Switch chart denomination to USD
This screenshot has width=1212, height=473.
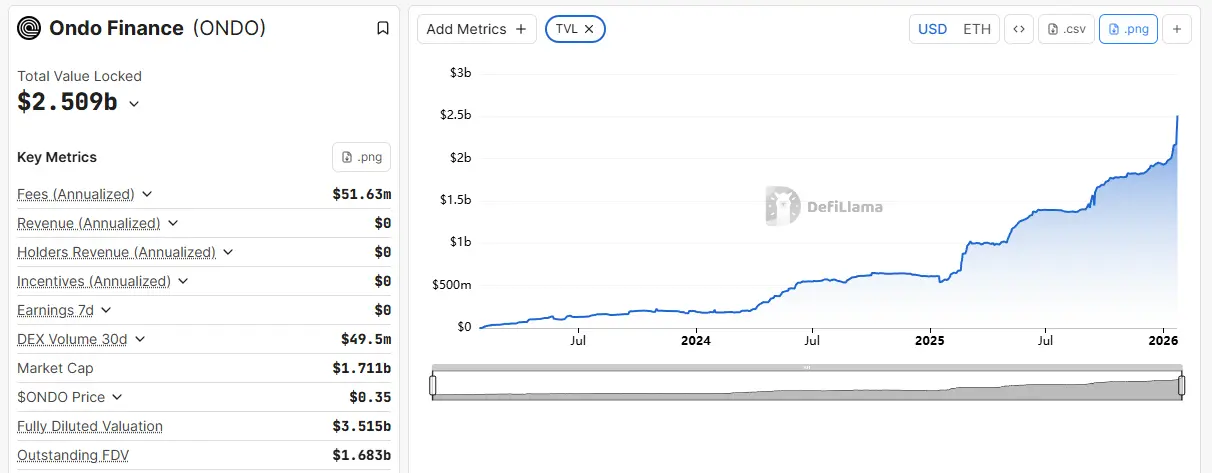coord(932,29)
